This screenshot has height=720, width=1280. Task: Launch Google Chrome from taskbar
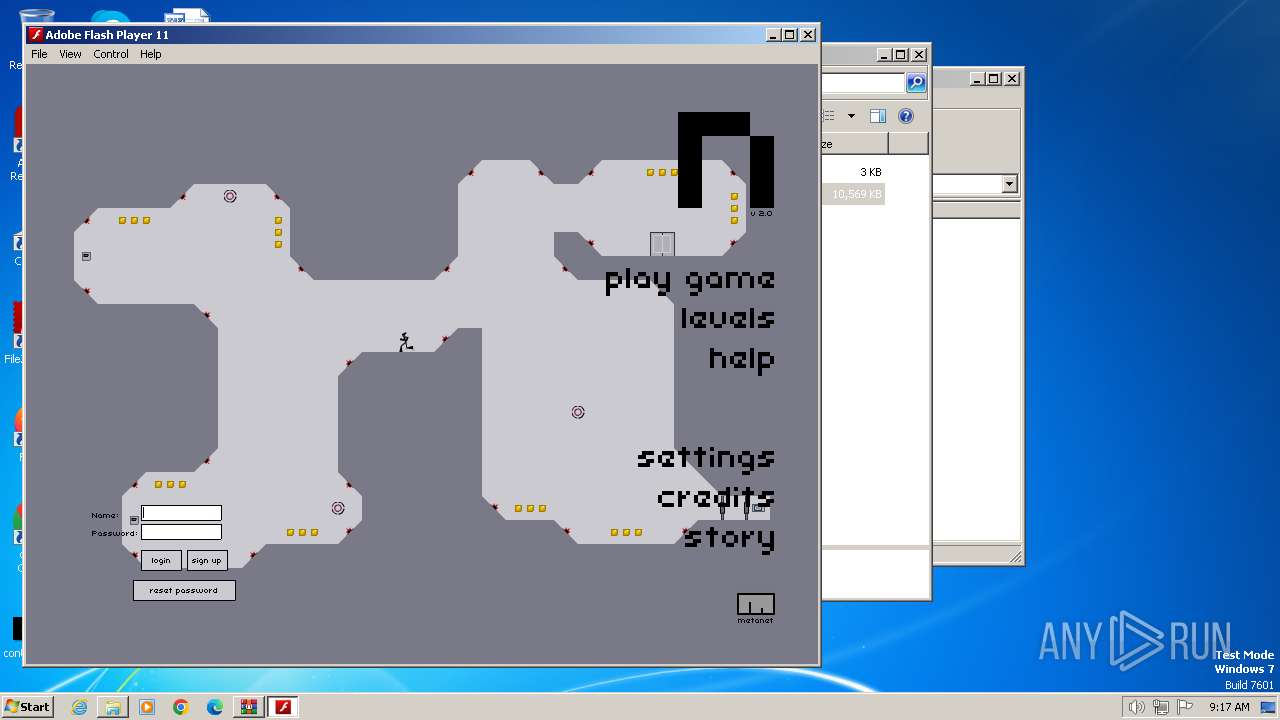181,707
